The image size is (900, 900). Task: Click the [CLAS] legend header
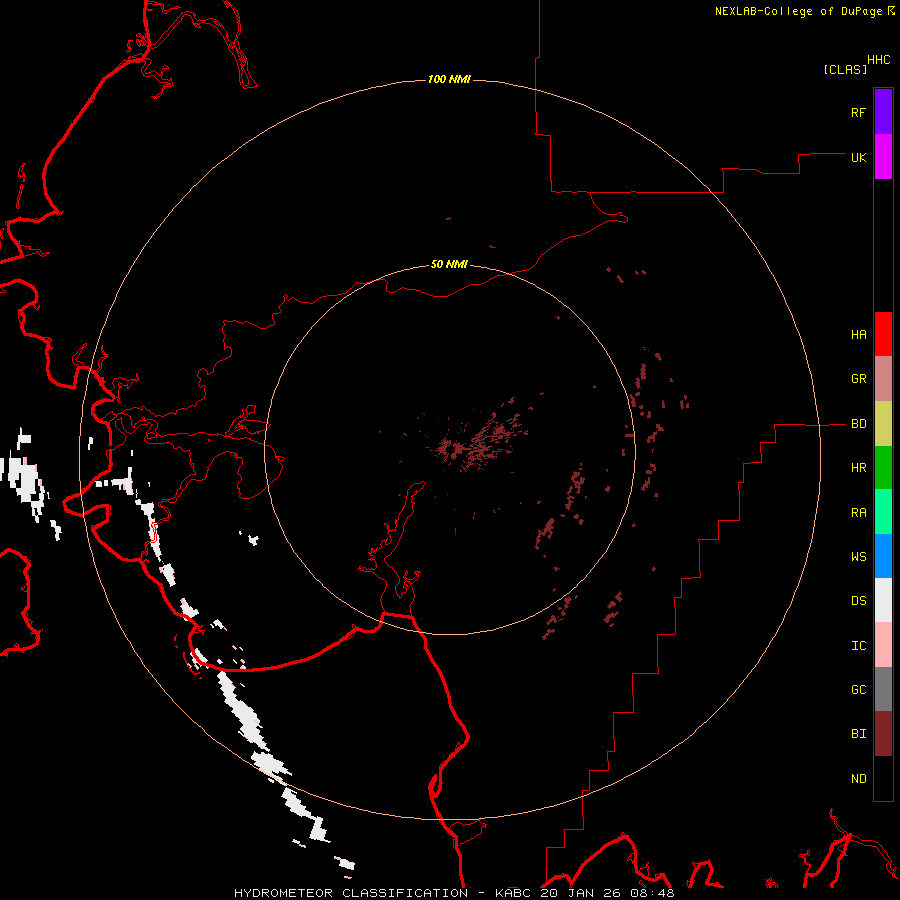(845, 69)
